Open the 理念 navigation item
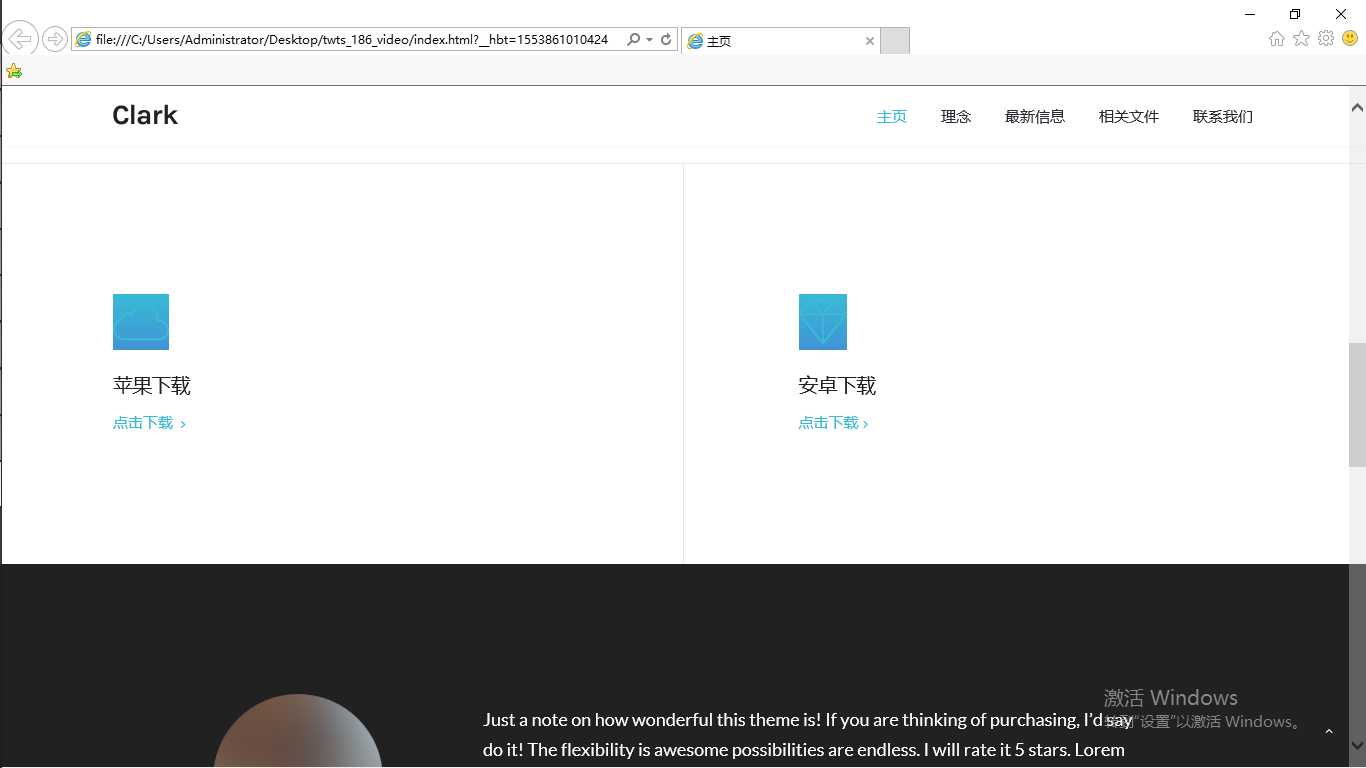1366x768 pixels. 956,116
